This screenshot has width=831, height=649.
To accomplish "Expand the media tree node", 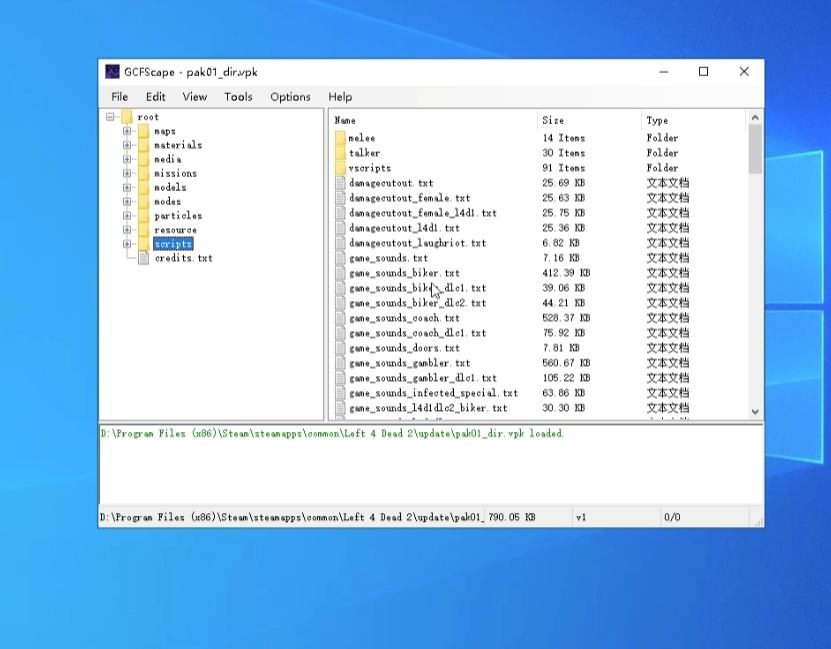I will (127, 159).
